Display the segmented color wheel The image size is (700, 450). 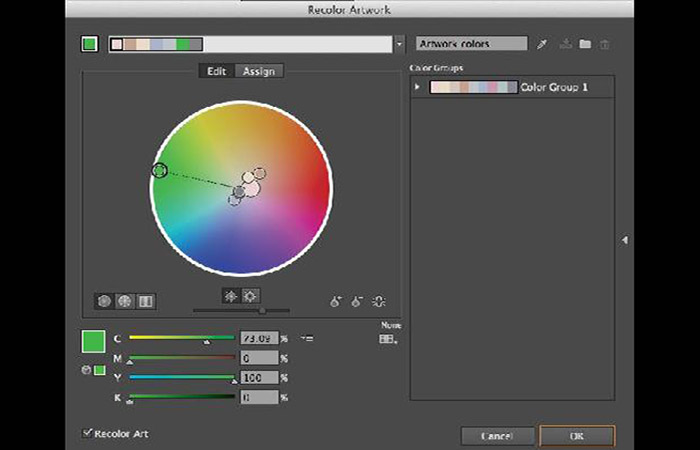pyautogui.click(x=125, y=301)
